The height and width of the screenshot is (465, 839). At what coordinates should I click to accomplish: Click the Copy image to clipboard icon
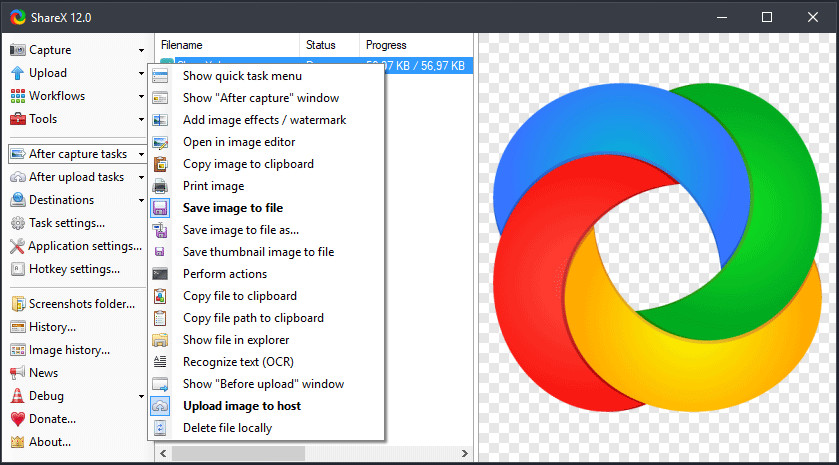pos(160,164)
